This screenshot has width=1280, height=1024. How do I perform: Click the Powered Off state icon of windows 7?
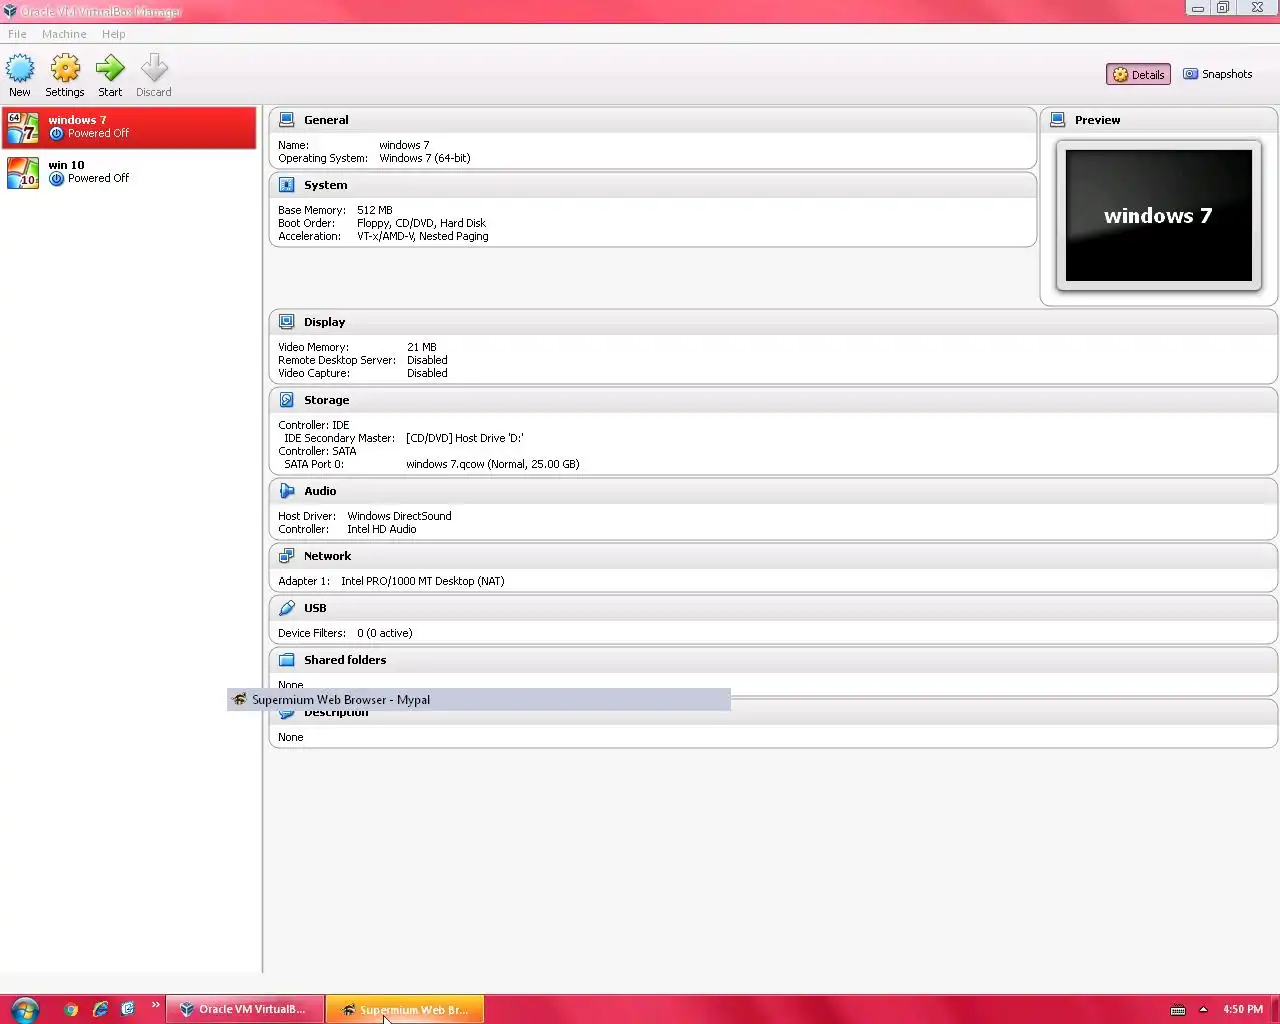(x=57, y=134)
